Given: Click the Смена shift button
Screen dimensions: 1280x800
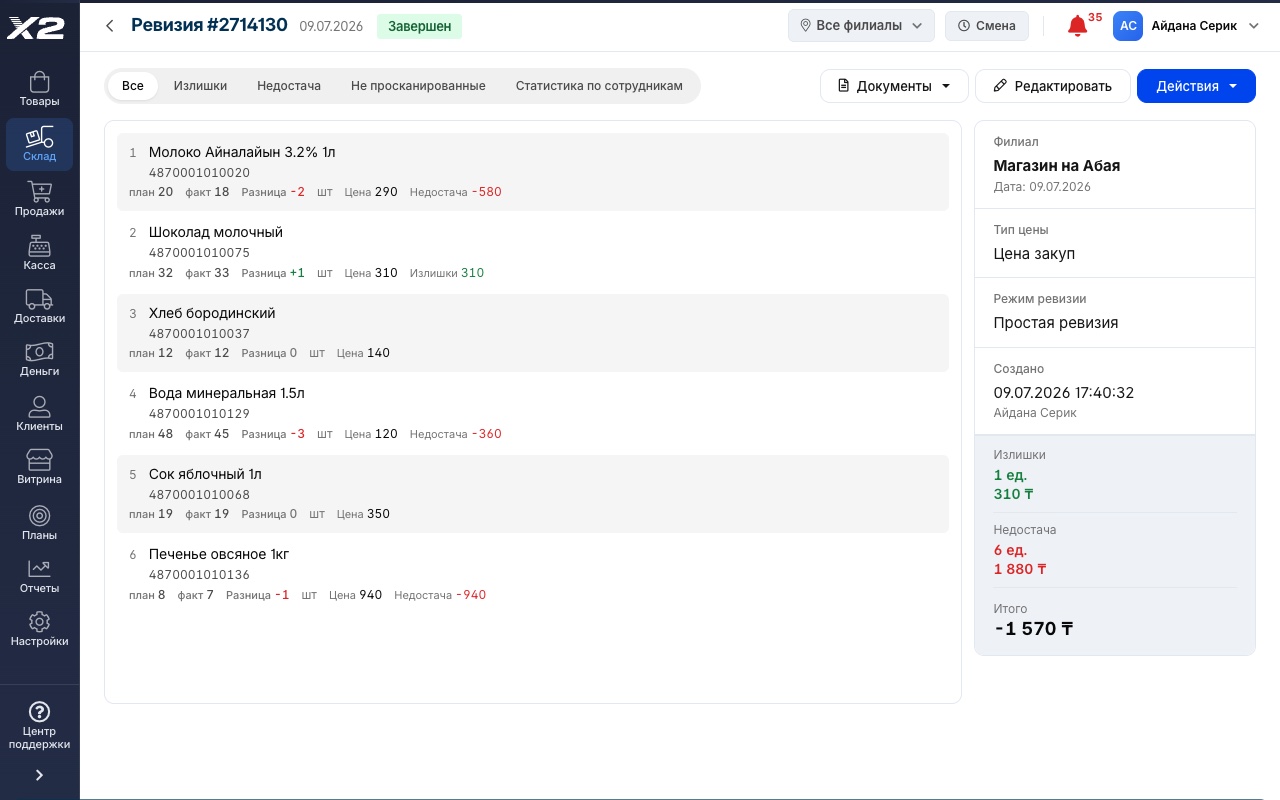Looking at the screenshot, I should click(987, 26).
